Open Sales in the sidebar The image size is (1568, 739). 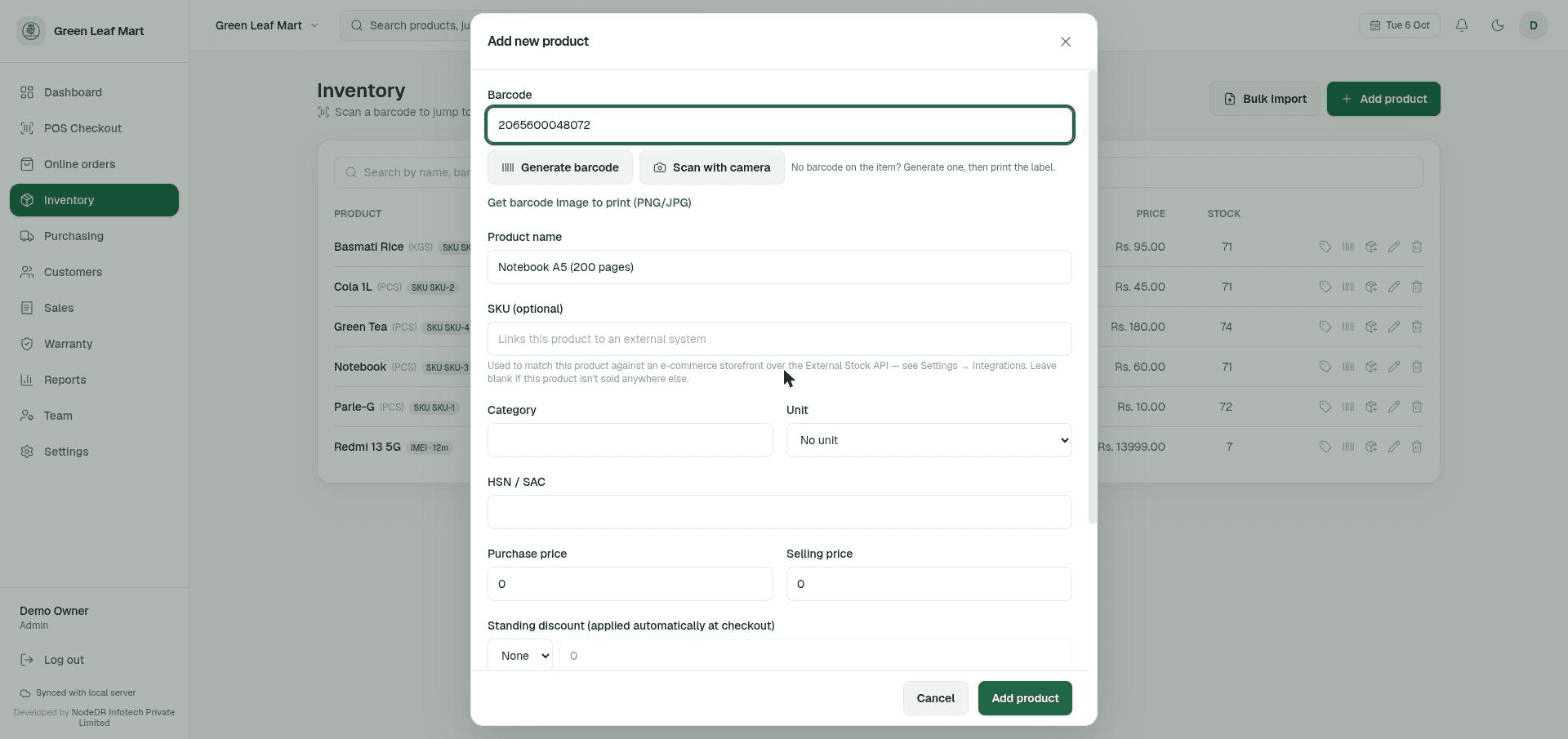[94, 308]
